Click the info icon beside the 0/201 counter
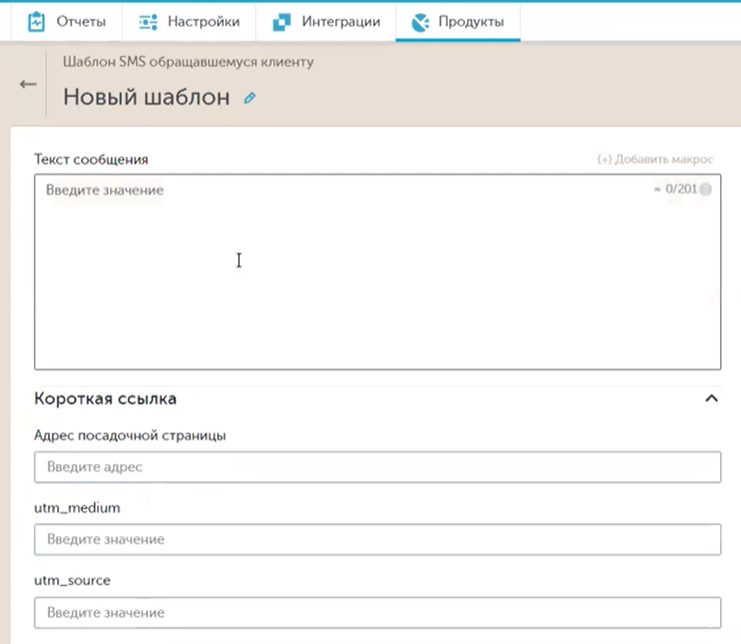Image resolution: width=741 pixels, height=644 pixels. point(706,190)
